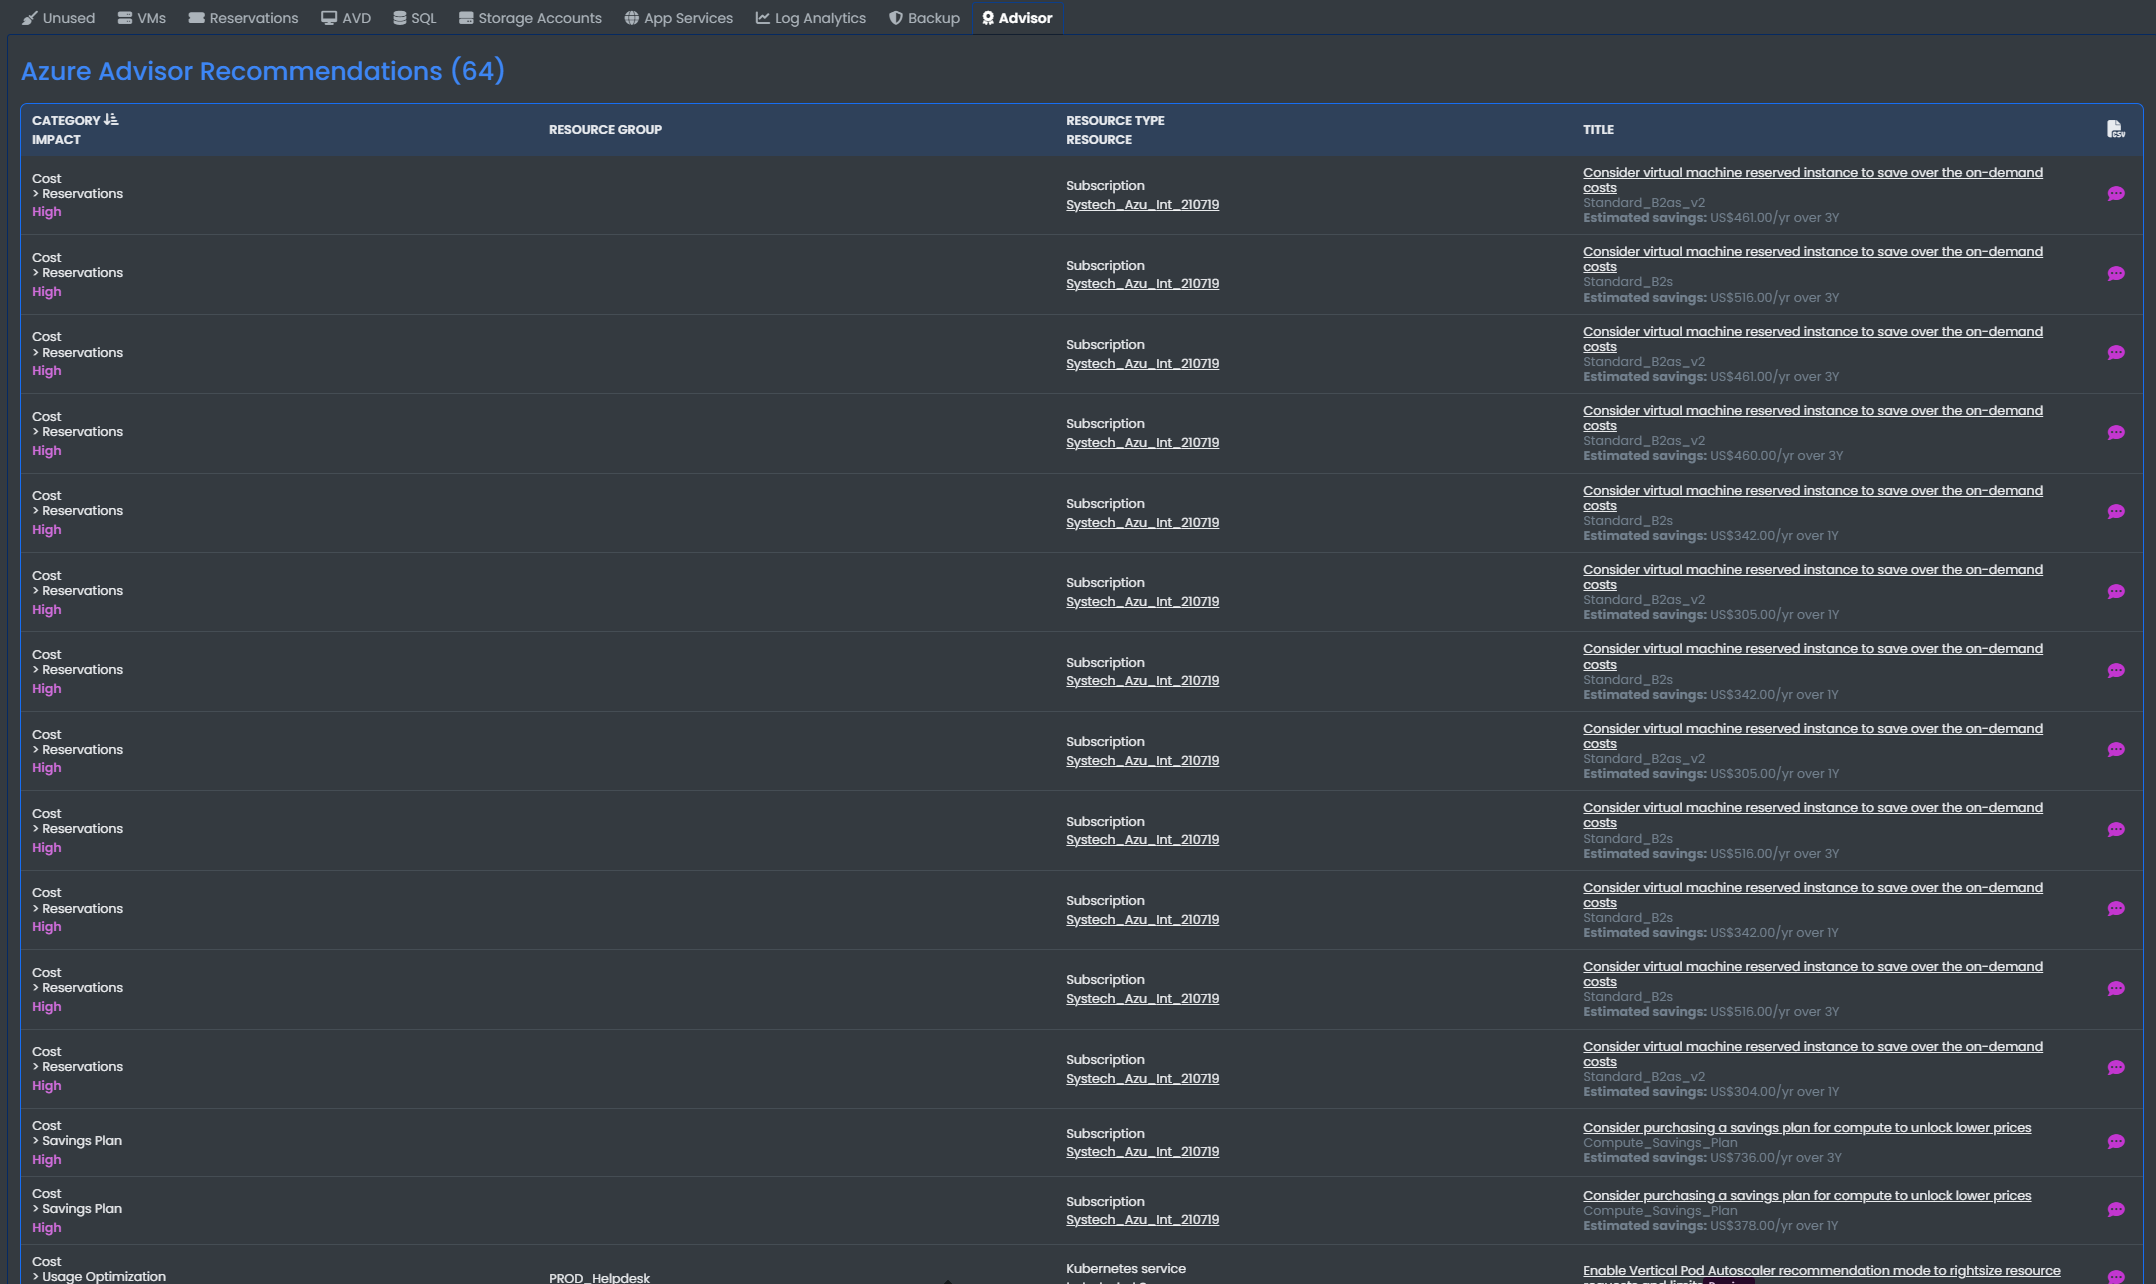Click Subscription resource type in US$736.00/yr row
The width and height of the screenshot is (2156, 1284).
pos(1105,1133)
